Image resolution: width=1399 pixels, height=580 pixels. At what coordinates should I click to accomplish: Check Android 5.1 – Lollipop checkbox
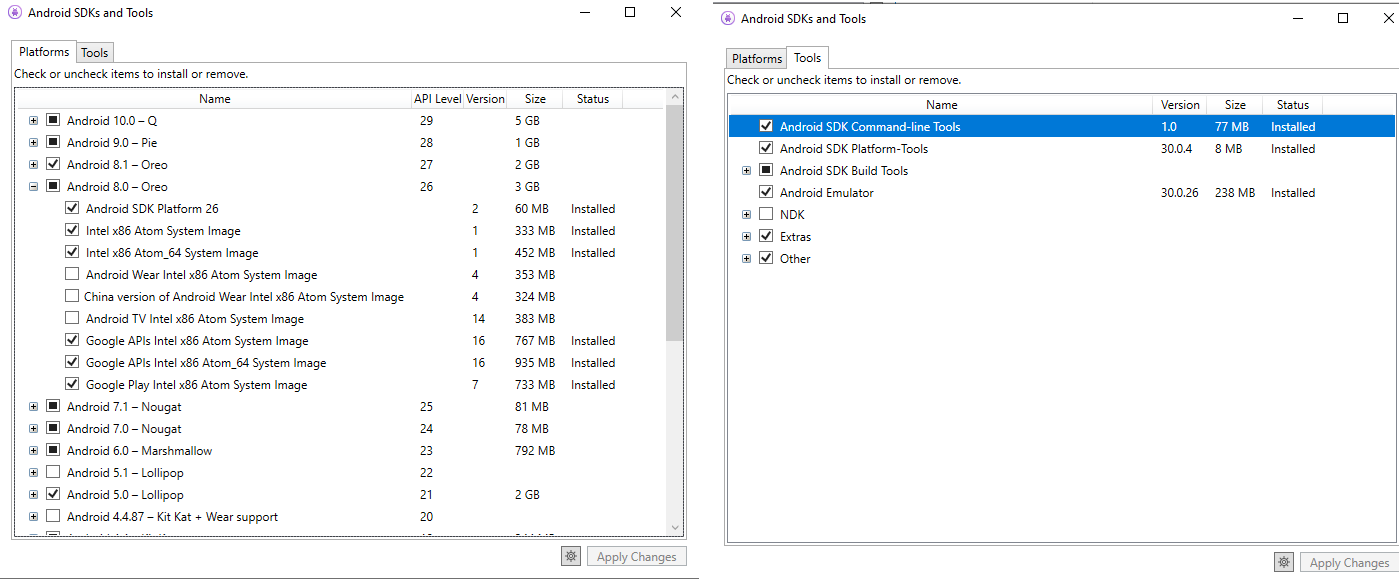[53, 473]
